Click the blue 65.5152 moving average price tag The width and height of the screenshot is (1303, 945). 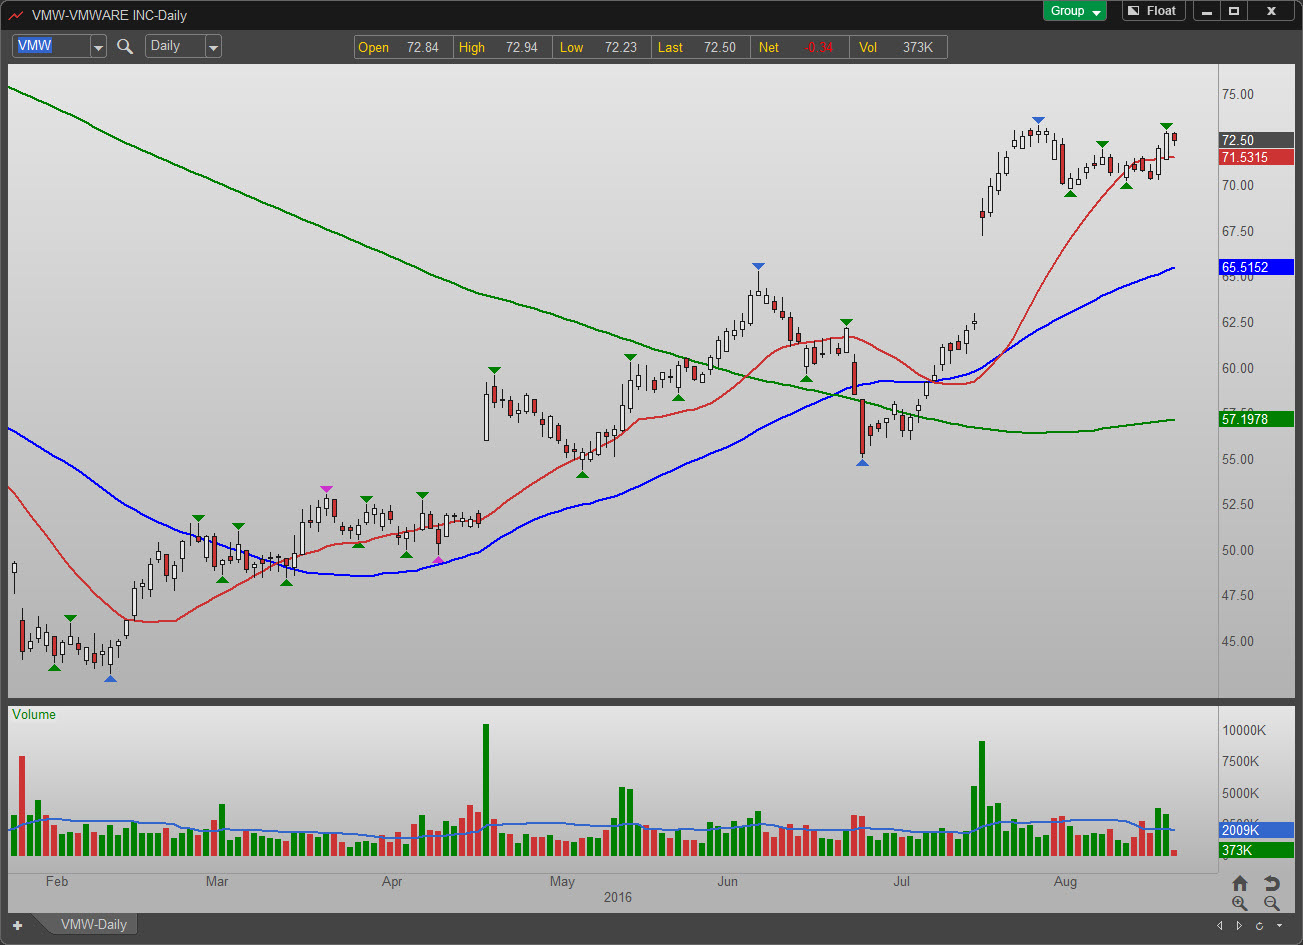click(x=1255, y=267)
